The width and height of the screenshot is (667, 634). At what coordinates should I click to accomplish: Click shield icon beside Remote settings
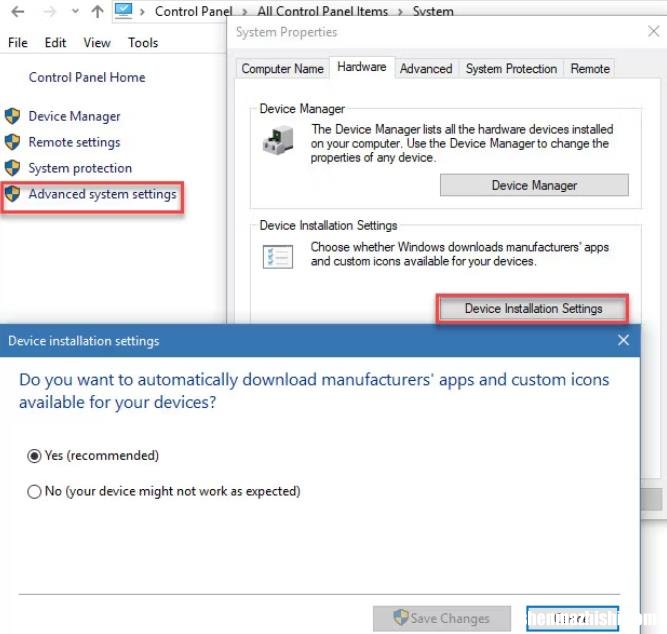coord(13,142)
